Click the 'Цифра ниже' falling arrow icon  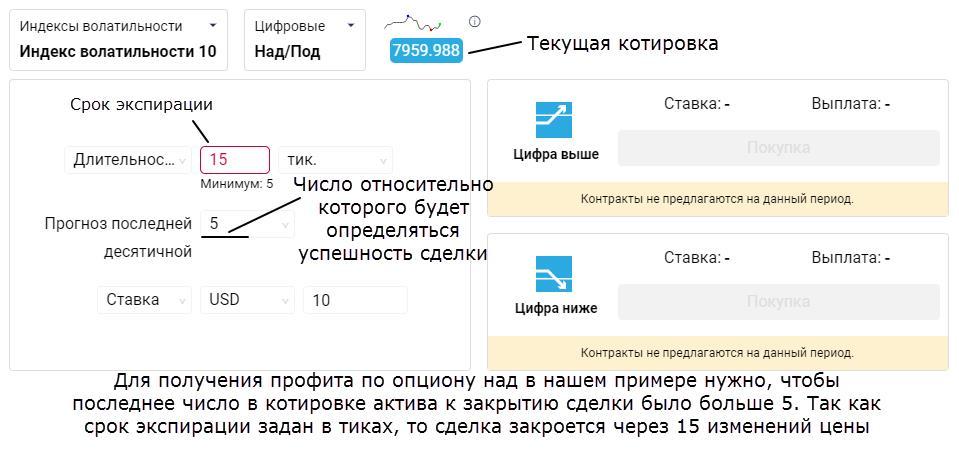pos(554,274)
